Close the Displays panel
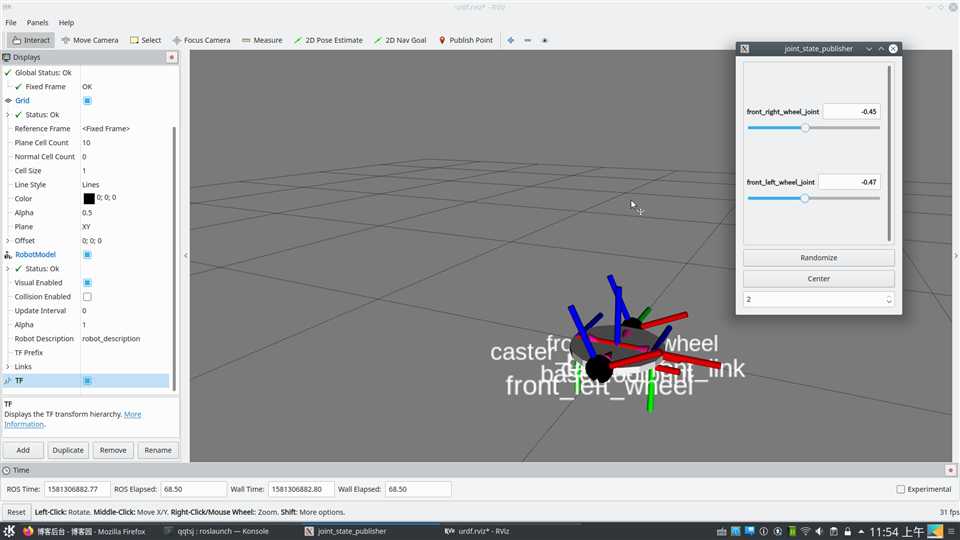 click(171, 57)
